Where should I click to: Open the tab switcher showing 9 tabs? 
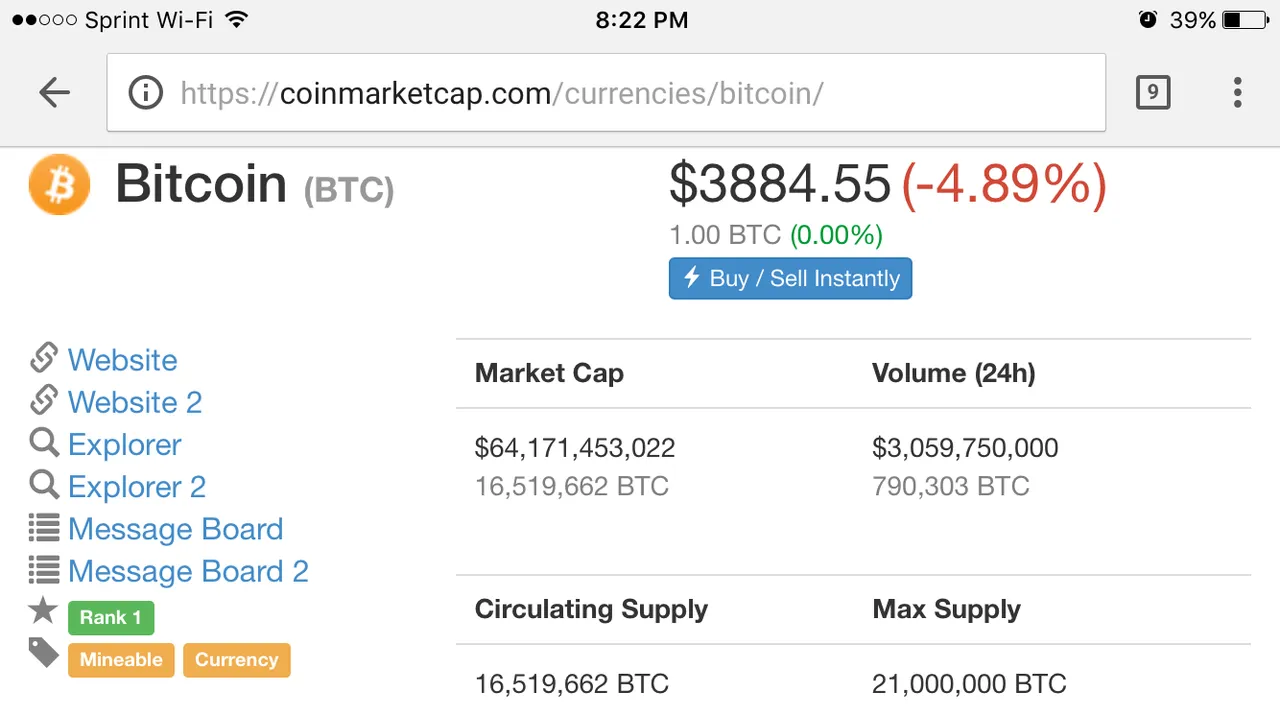(1153, 93)
